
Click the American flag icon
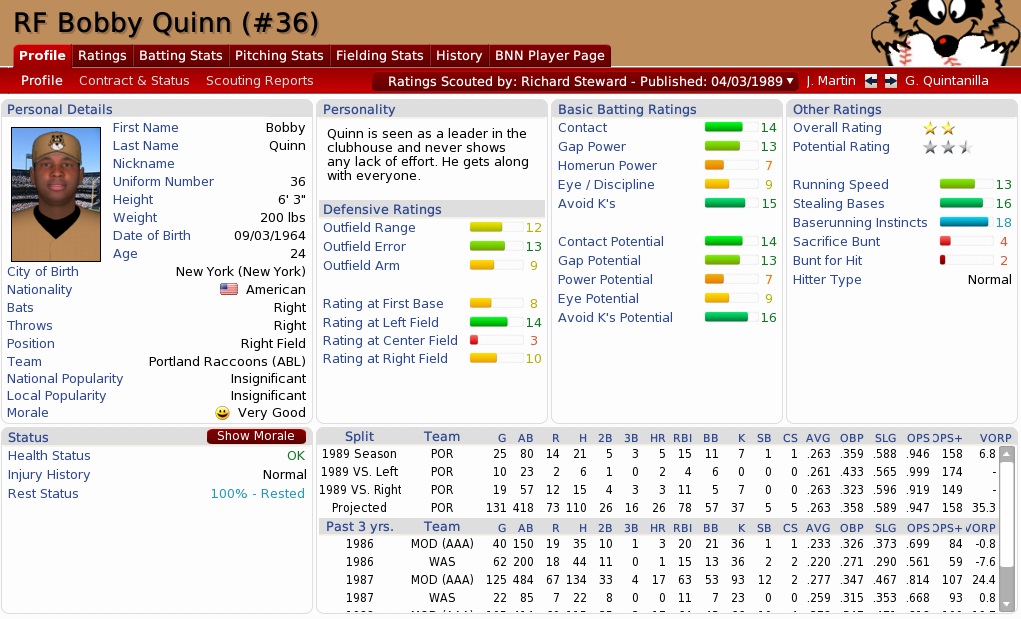coord(229,290)
